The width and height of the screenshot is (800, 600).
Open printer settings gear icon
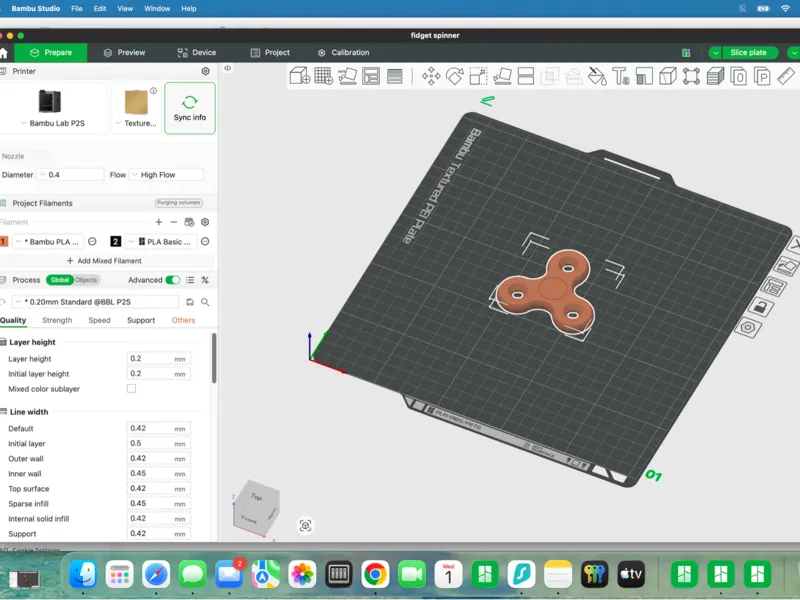205,71
